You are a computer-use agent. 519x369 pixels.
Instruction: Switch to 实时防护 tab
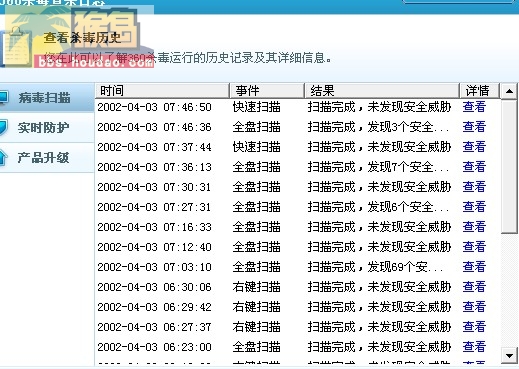(47, 127)
